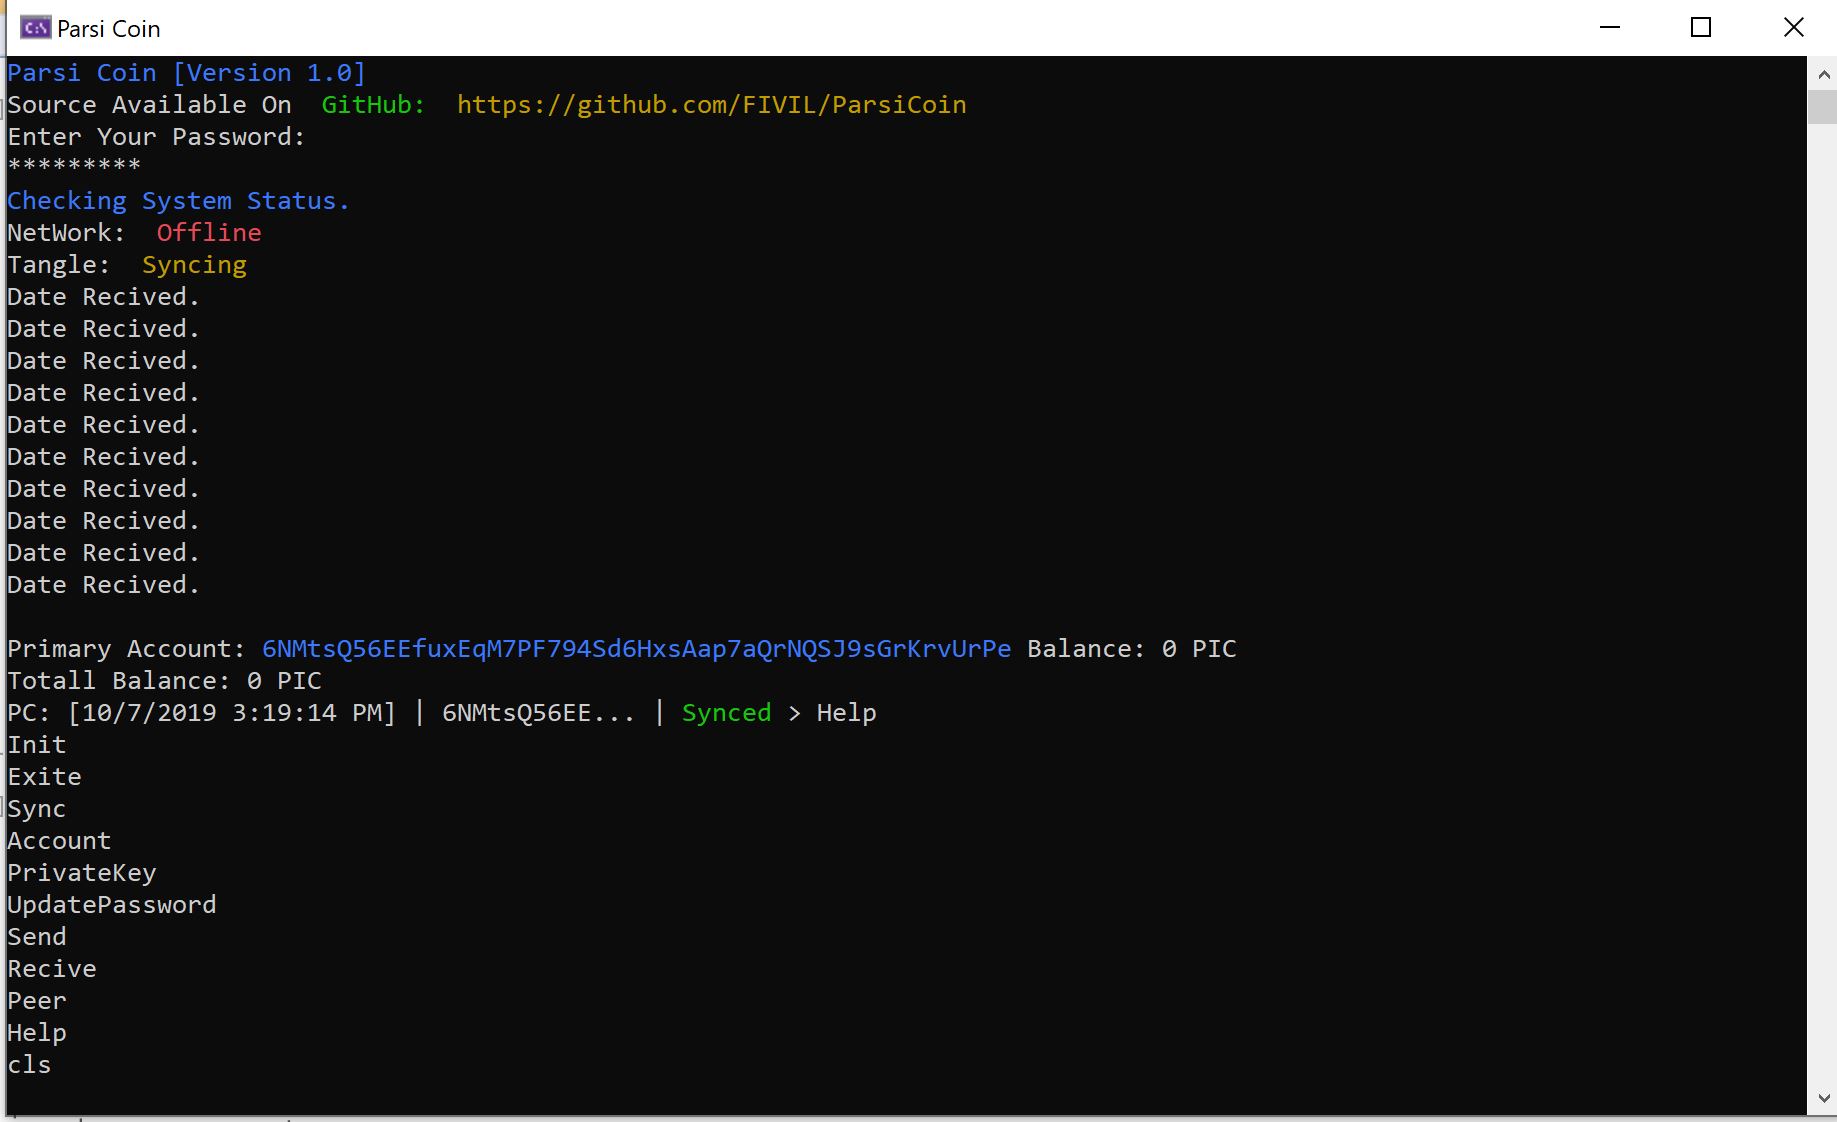Click 'Enter Your Password:' prompt text
This screenshot has width=1837, height=1122.
156,137
